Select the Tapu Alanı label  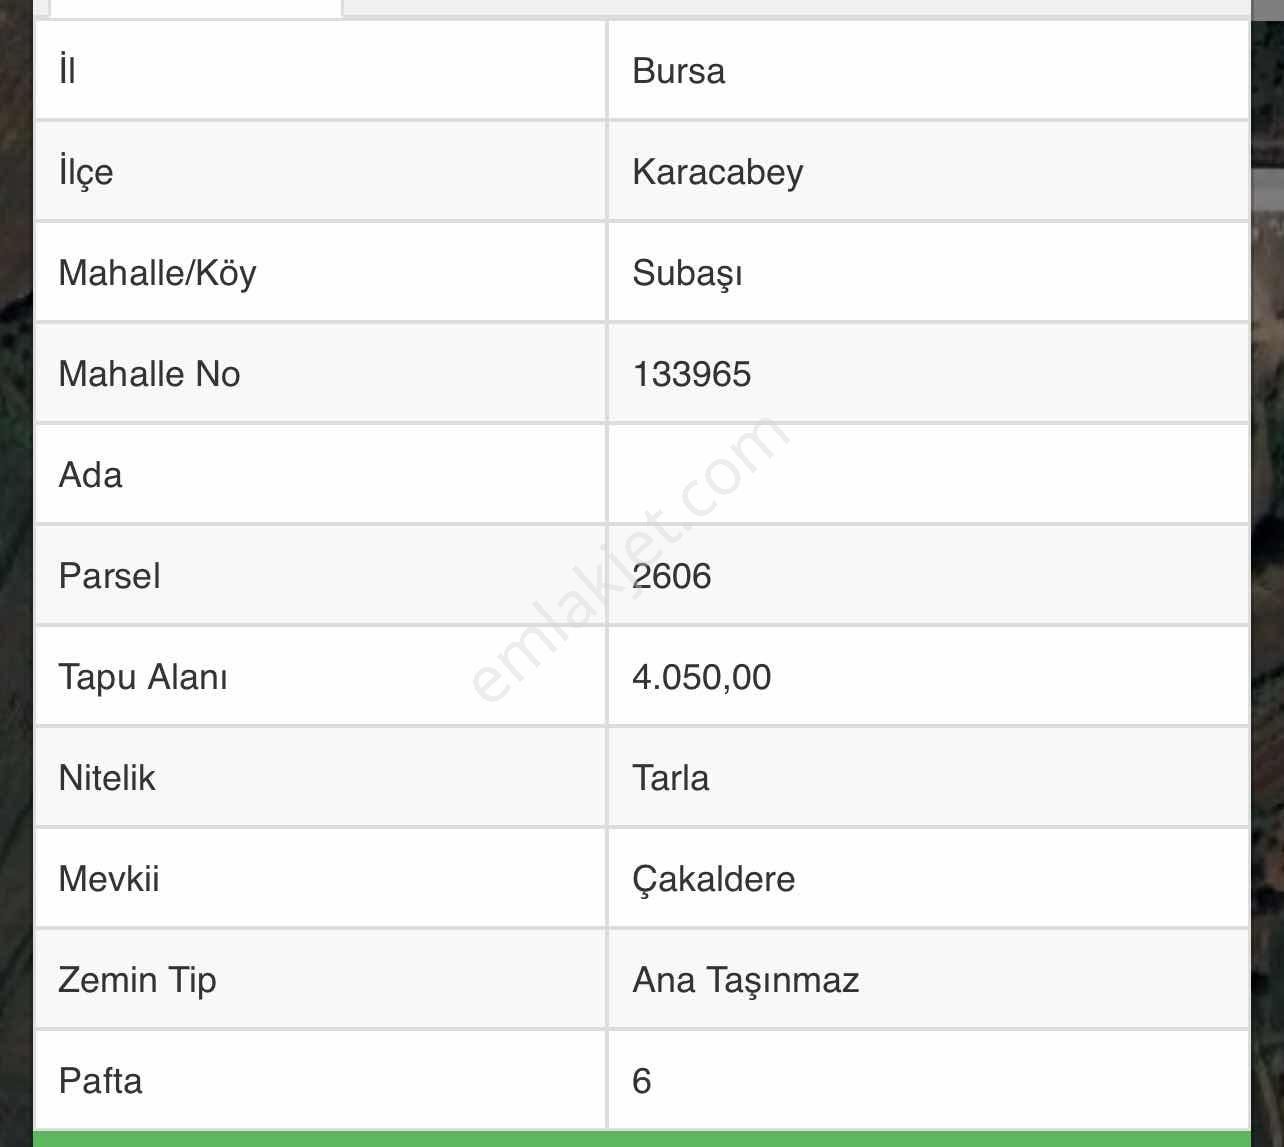[143, 677]
